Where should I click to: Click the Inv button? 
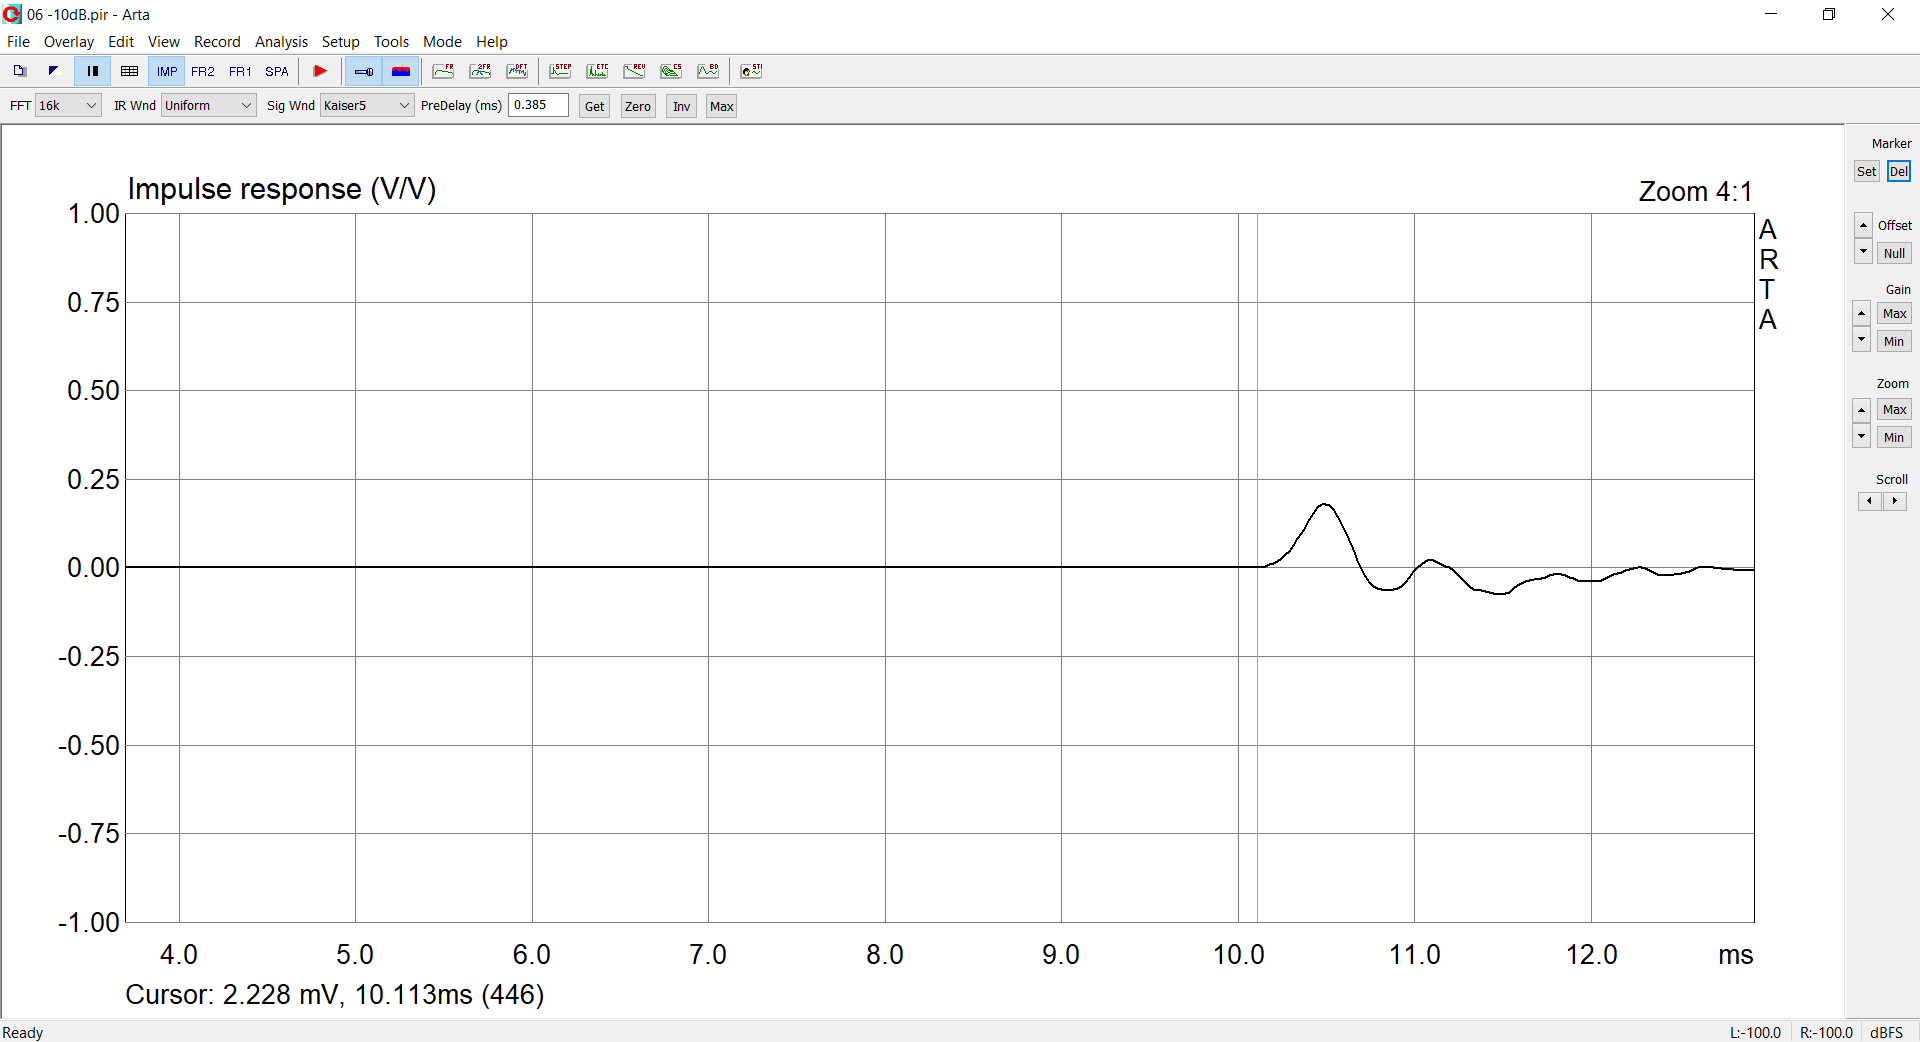pyautogui.click(x=681, y=106)
